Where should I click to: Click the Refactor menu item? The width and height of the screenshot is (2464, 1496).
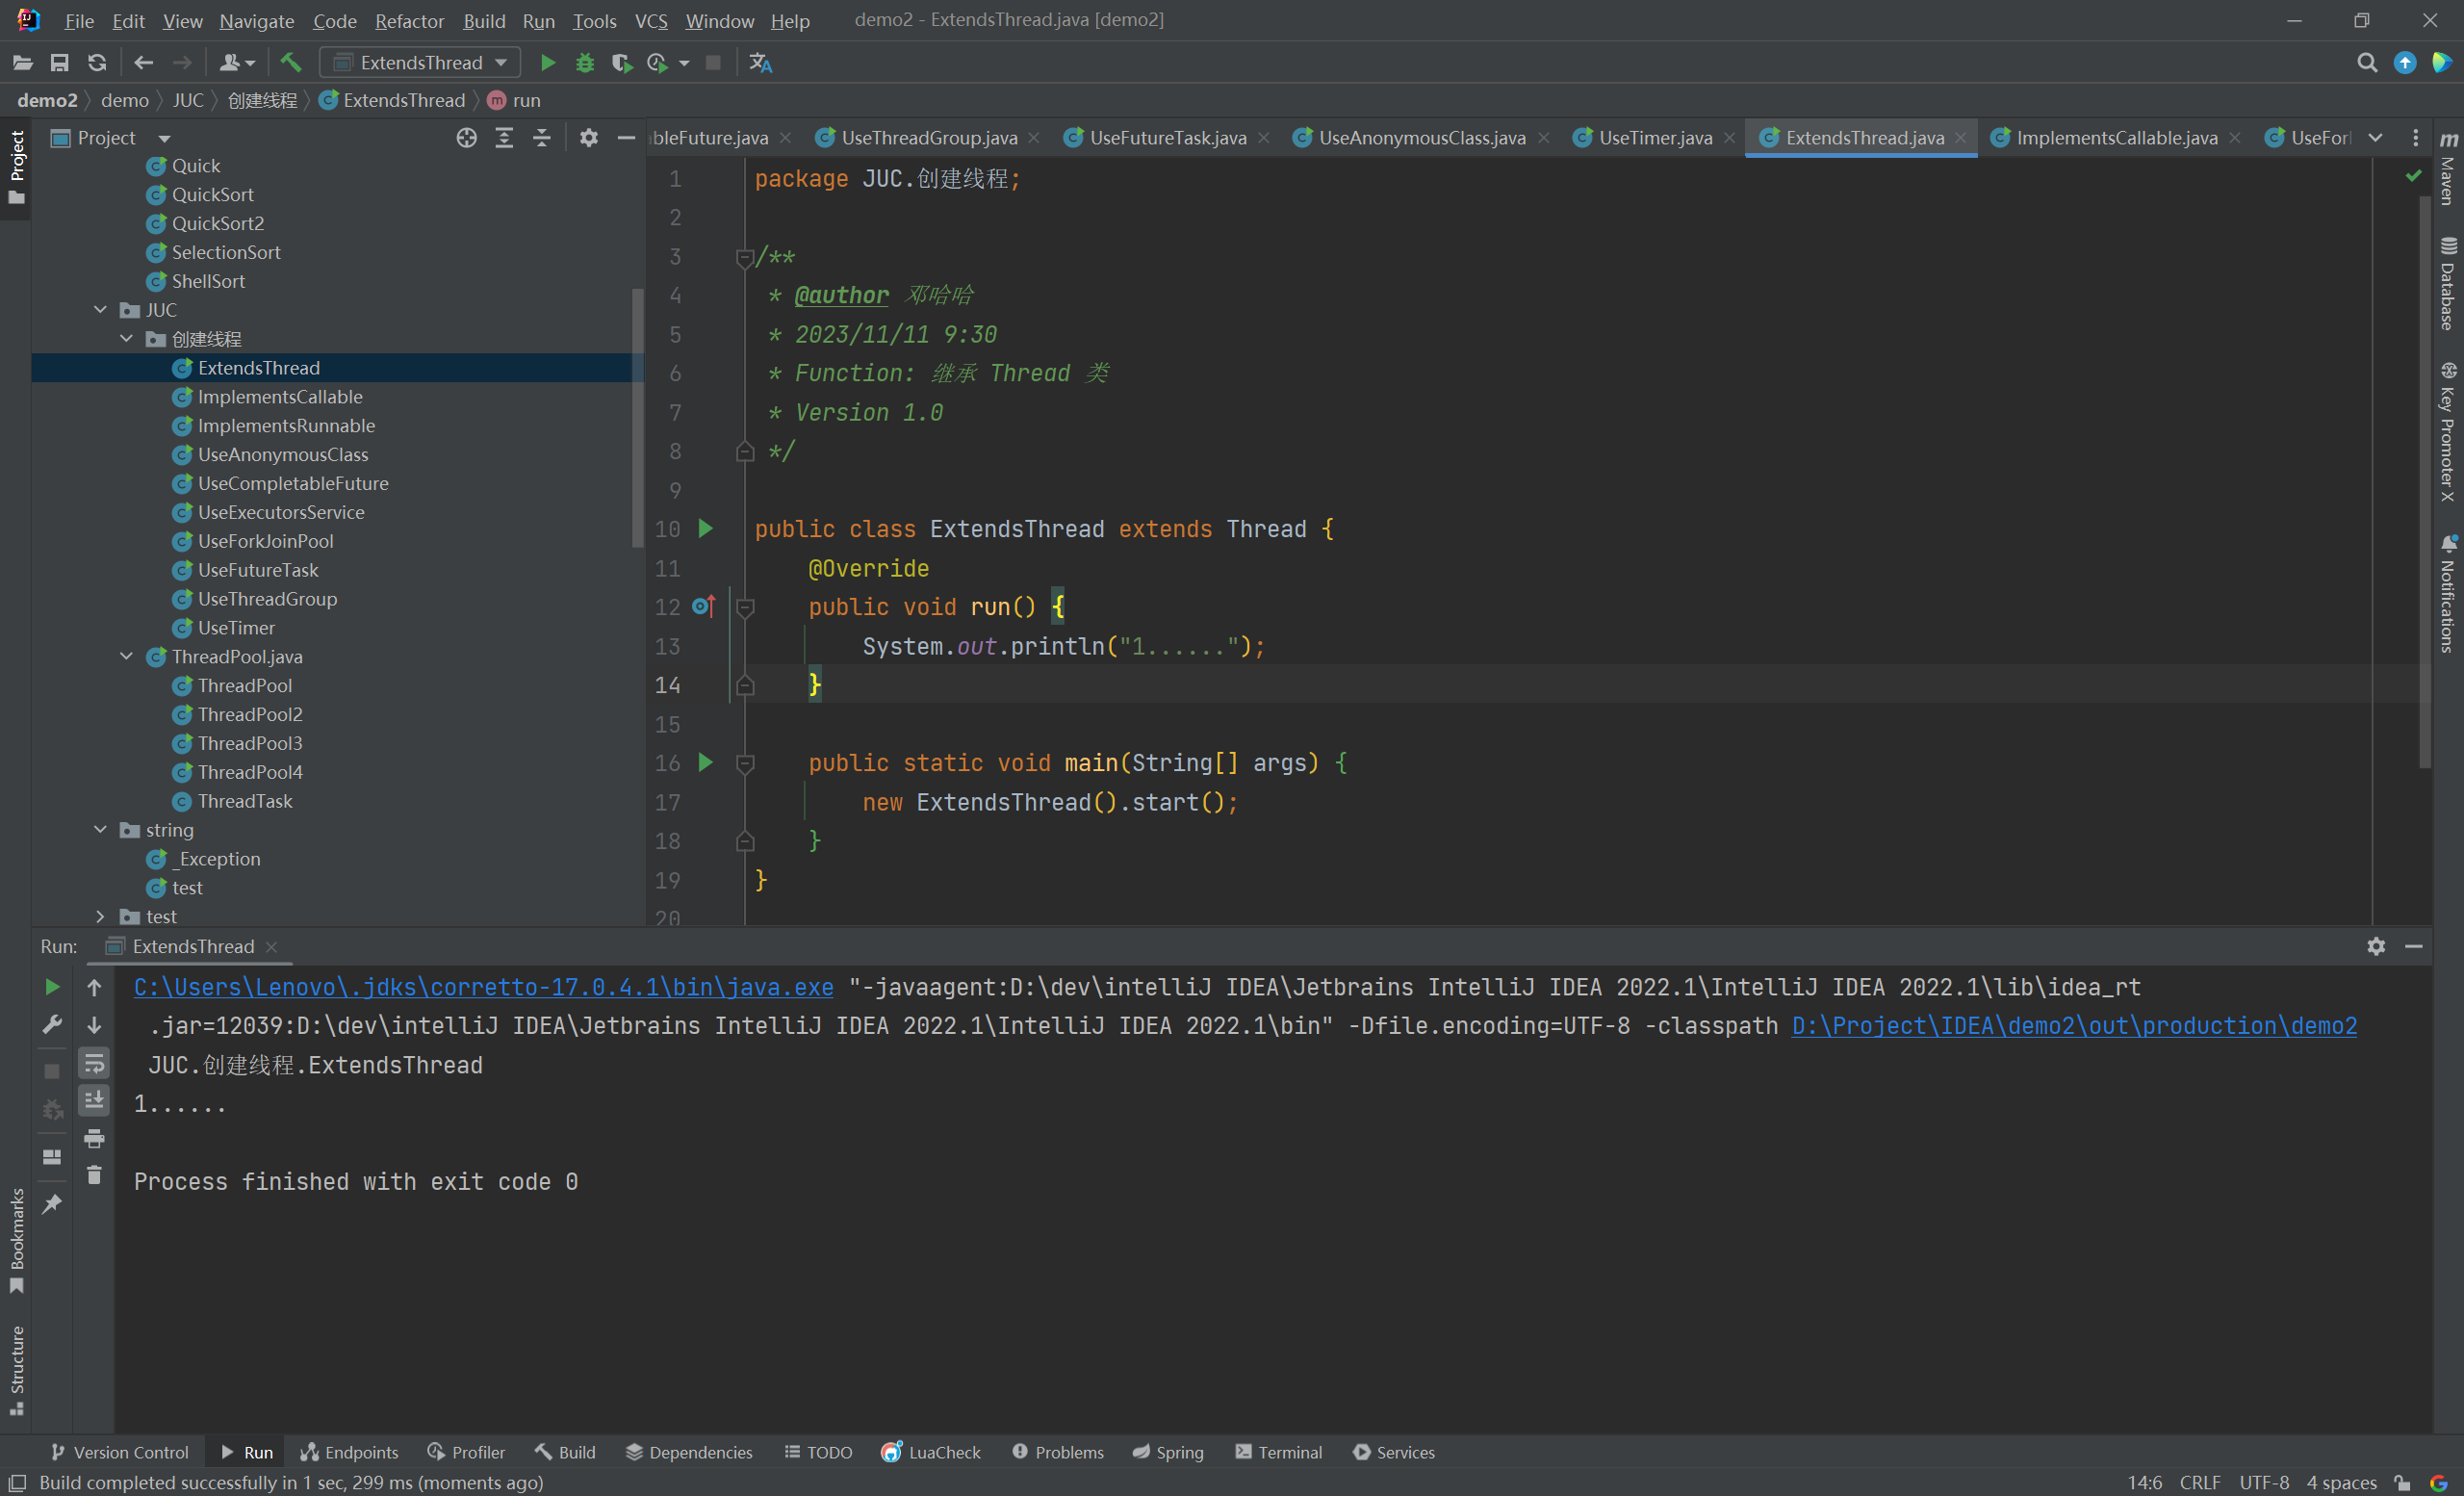[x=406, y=17]
